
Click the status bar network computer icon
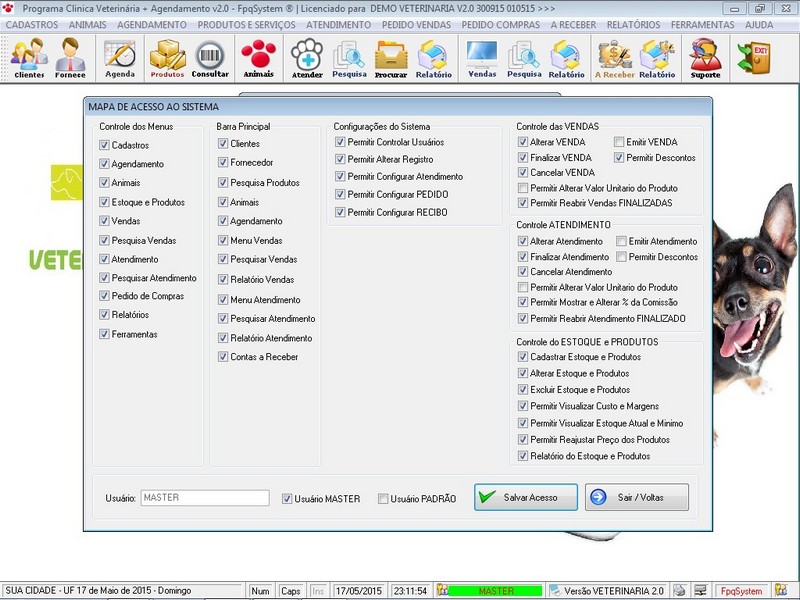click(x=701, y=590)
